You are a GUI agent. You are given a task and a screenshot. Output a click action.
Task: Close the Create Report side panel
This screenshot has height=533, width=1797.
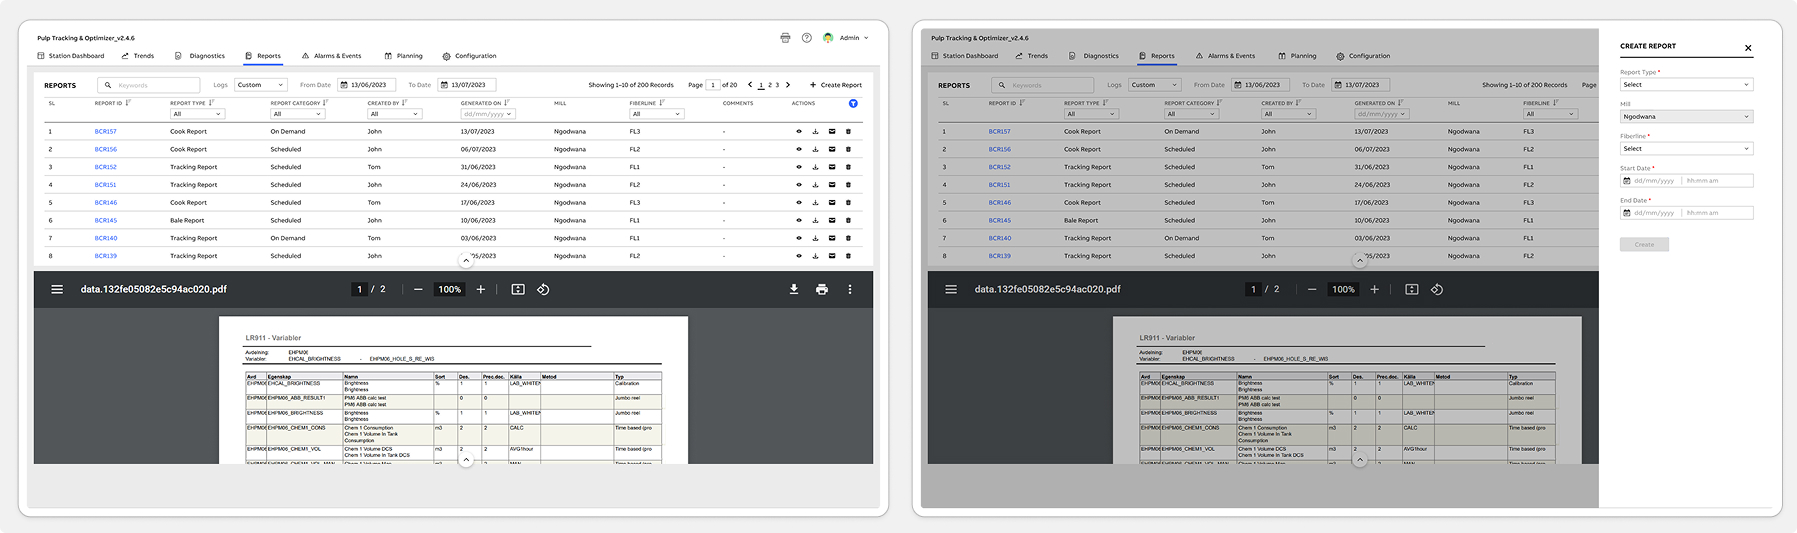coord(1748,48)
